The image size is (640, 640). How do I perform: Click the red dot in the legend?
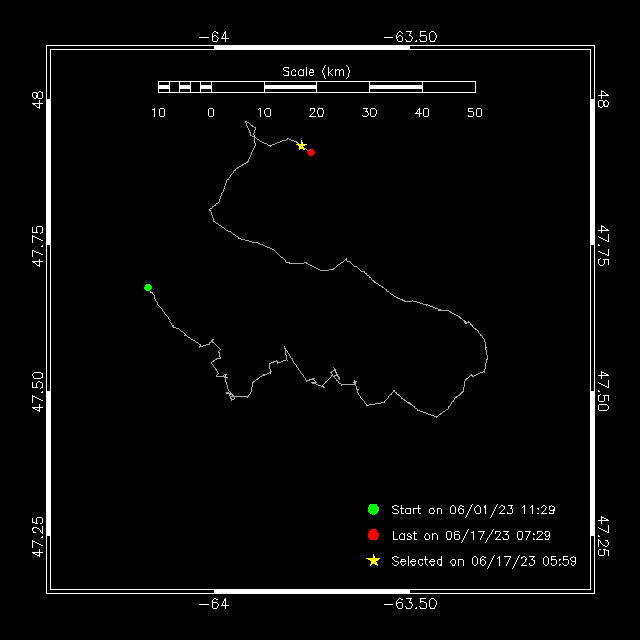pos(373,535)
